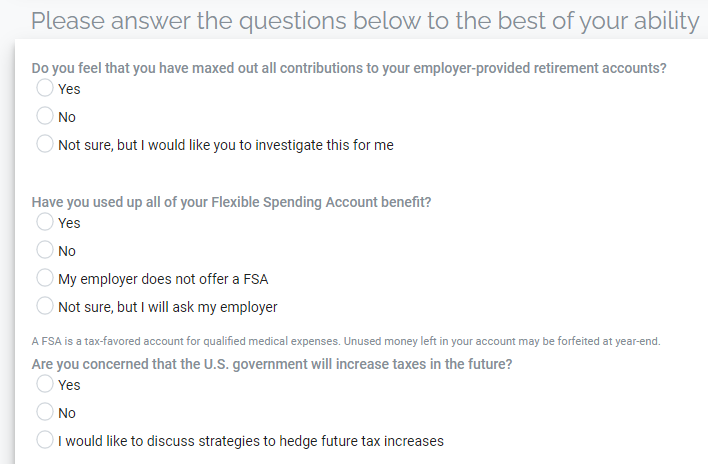The height and width of the screenshot is (464, 708).
Task: Click the Yes label text under the retirement question
Action: pyautogui.click(x=69, y=89)
